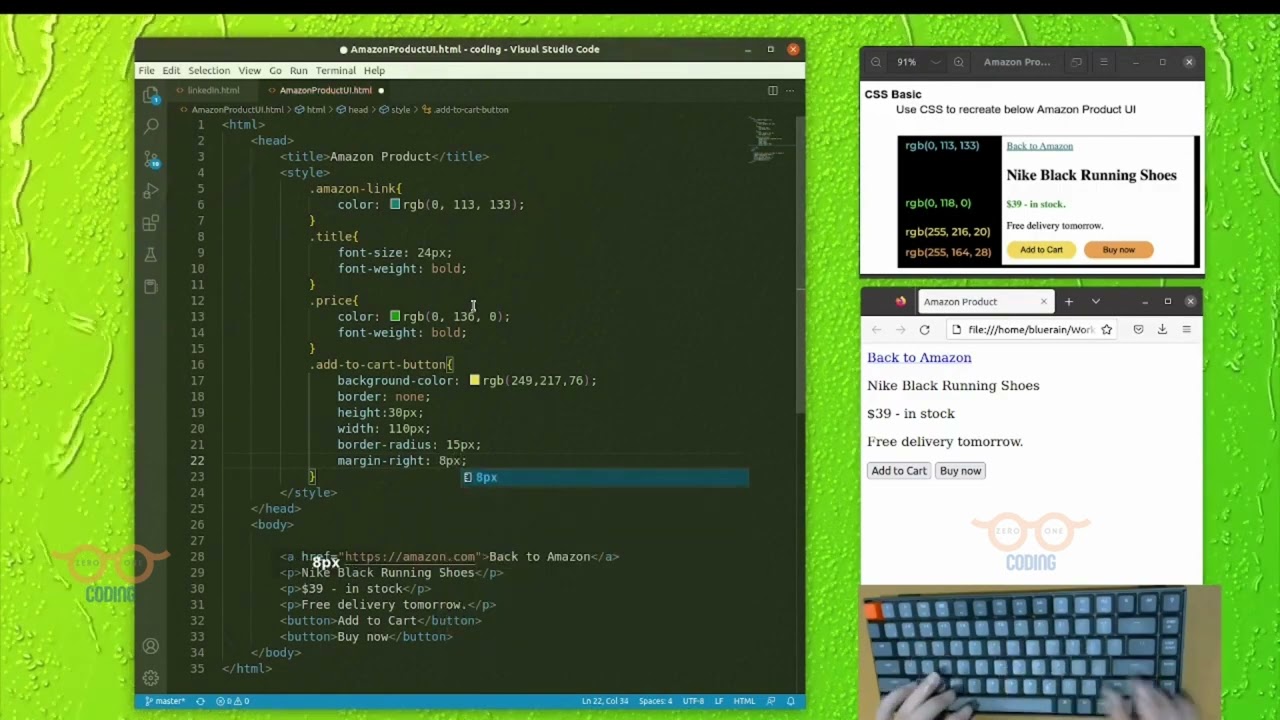Zoom out in the document viewer
The width and height of the screenshot is (1280, 720).
point(875,62)
